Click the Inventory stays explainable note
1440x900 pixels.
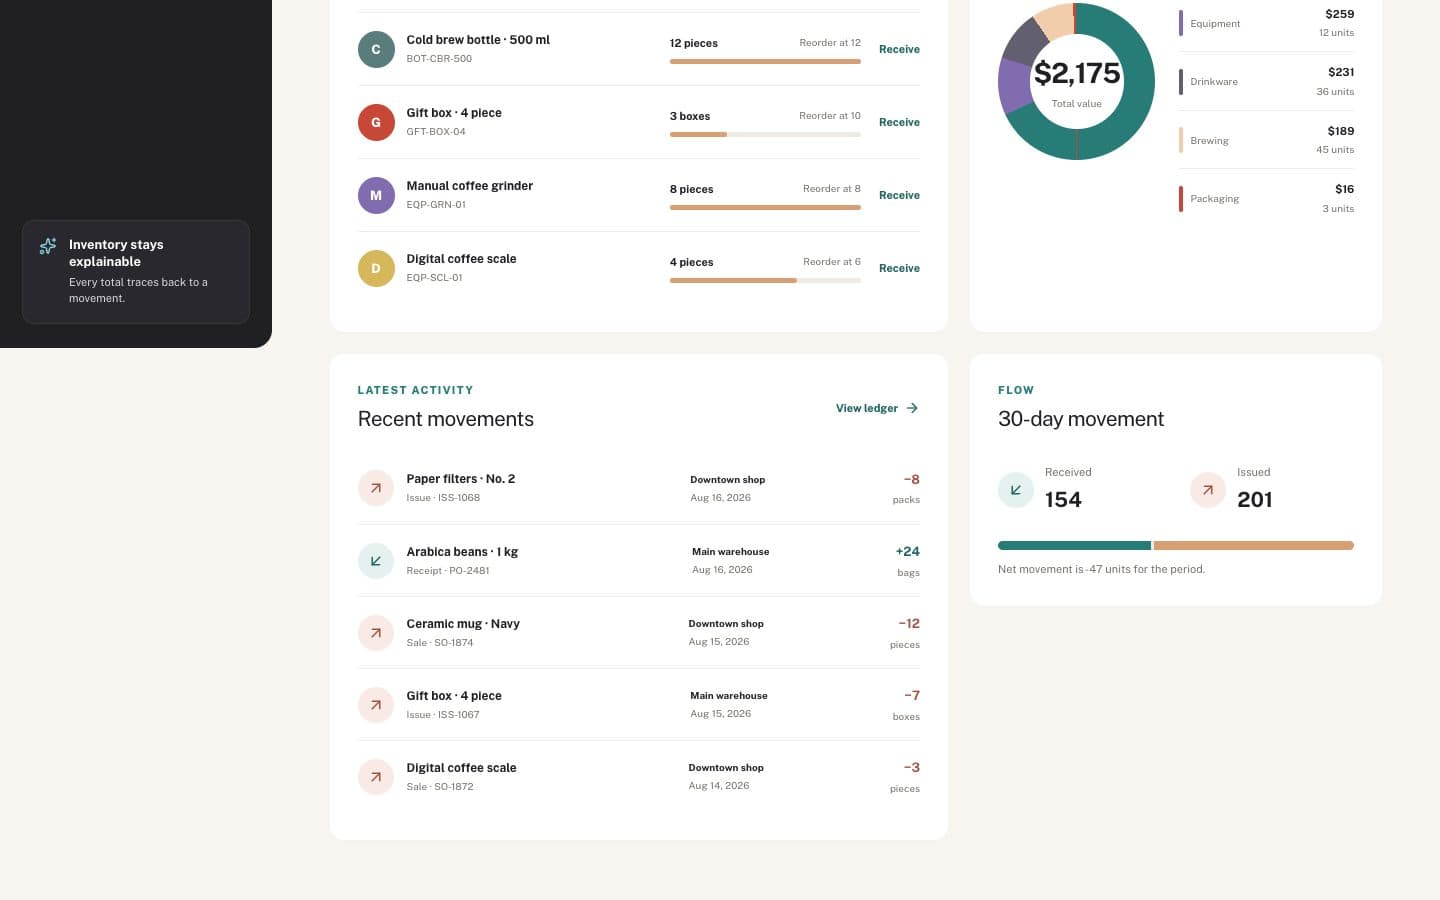click(x=136, y=272)
